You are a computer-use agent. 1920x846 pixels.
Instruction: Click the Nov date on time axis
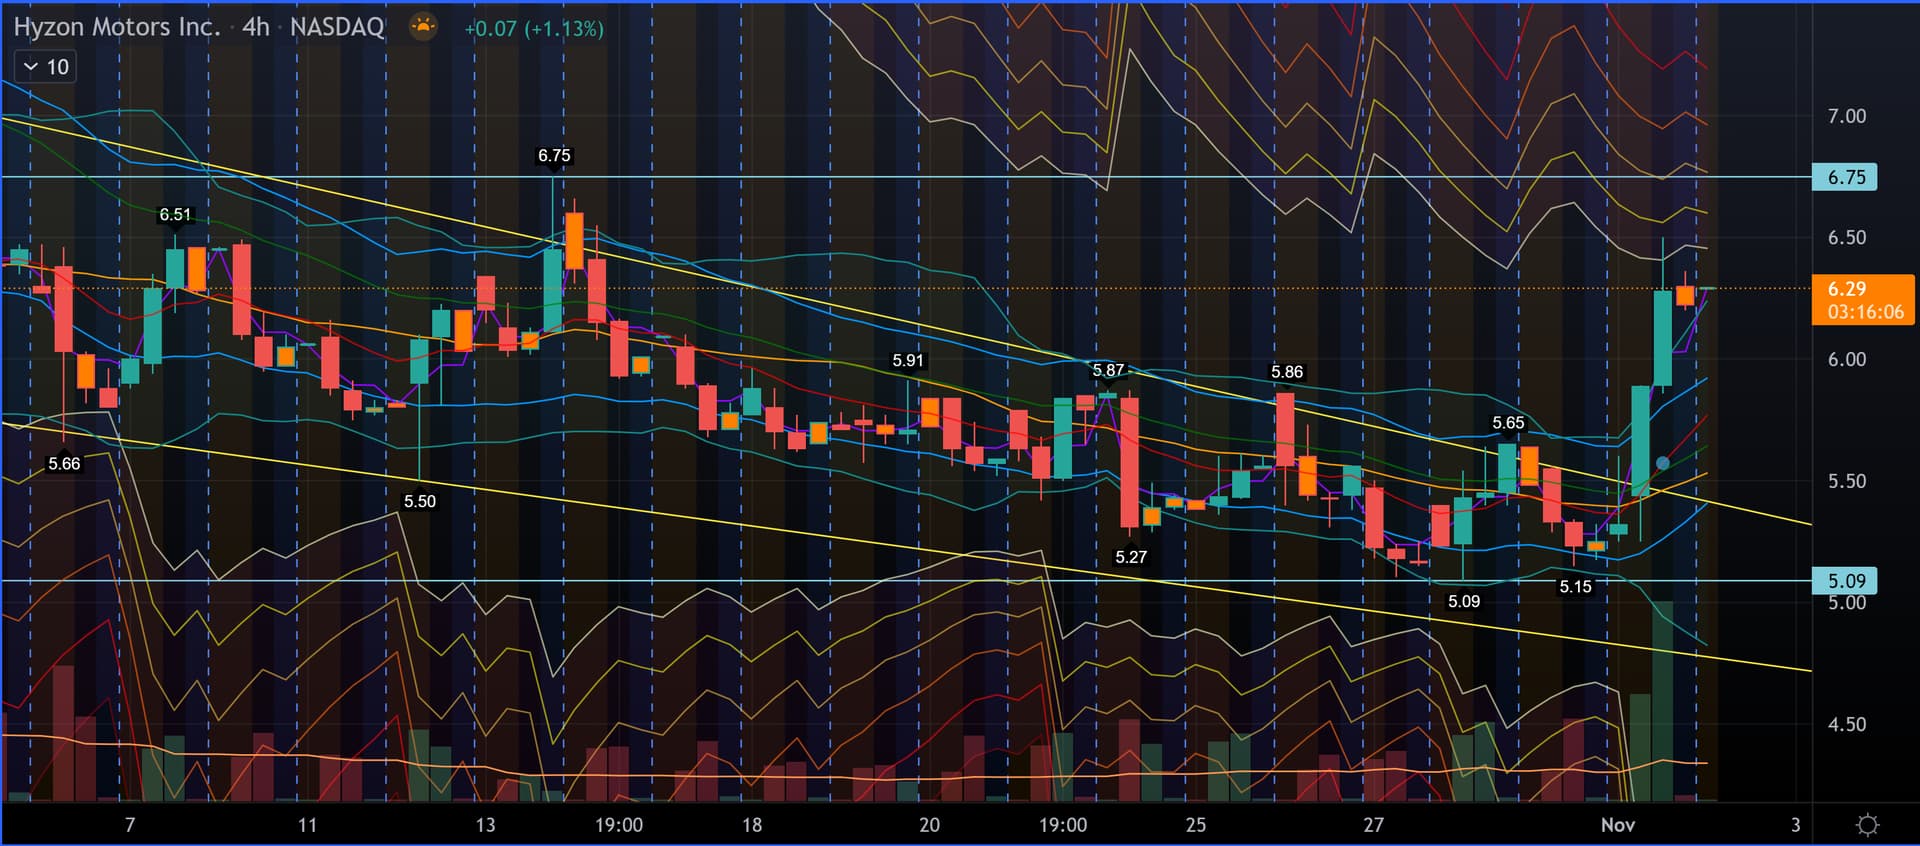pyautogui.click(x=1617, y=825)
